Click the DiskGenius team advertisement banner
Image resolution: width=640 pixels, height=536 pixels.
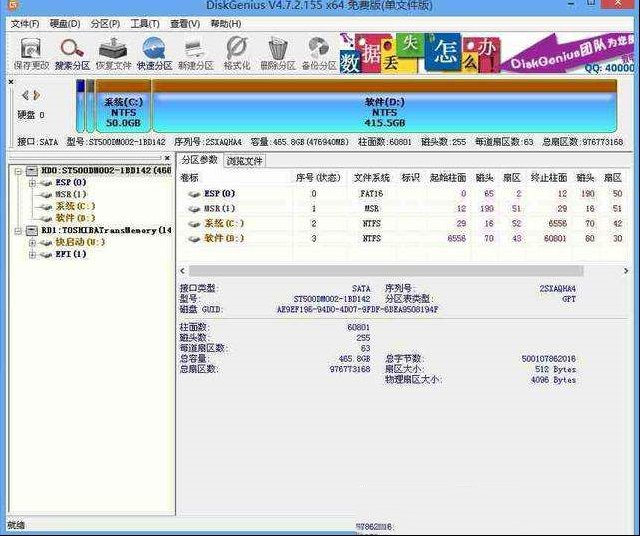[x=487, y=53]
